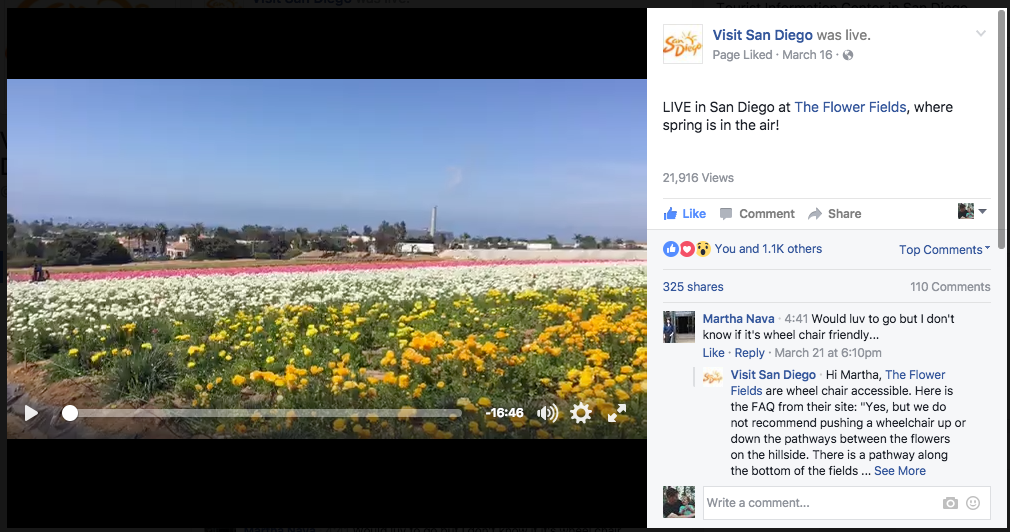Open the comment-as profile selector dropdown

point(972,211)
